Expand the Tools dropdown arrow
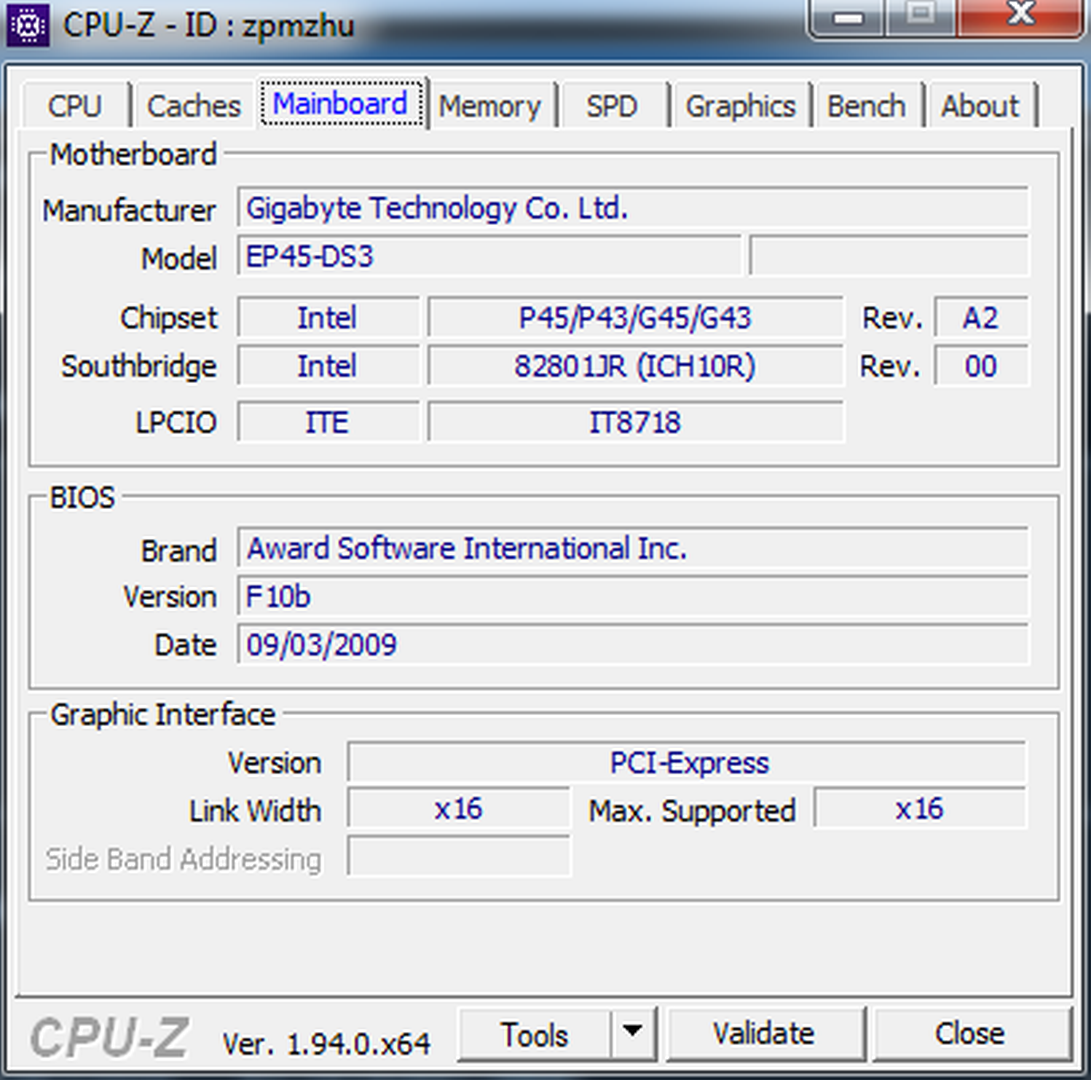Image resolution: width=1091 pixels, height=1080 pixels. point(632,1034)
